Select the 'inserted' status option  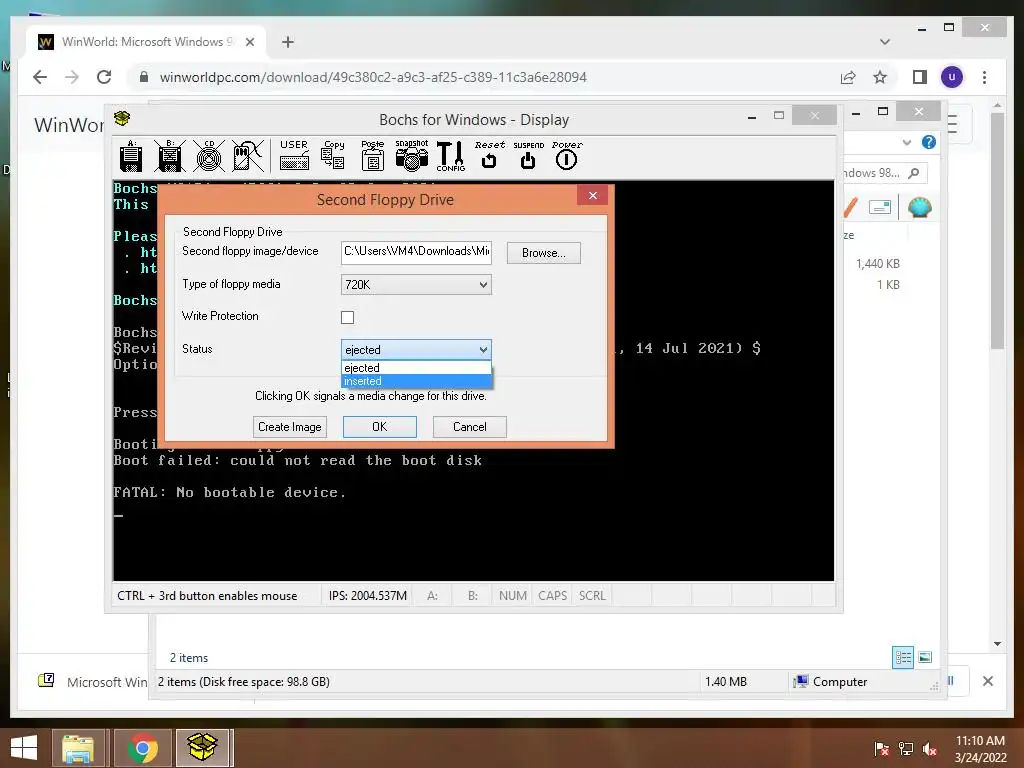(416, 381)
